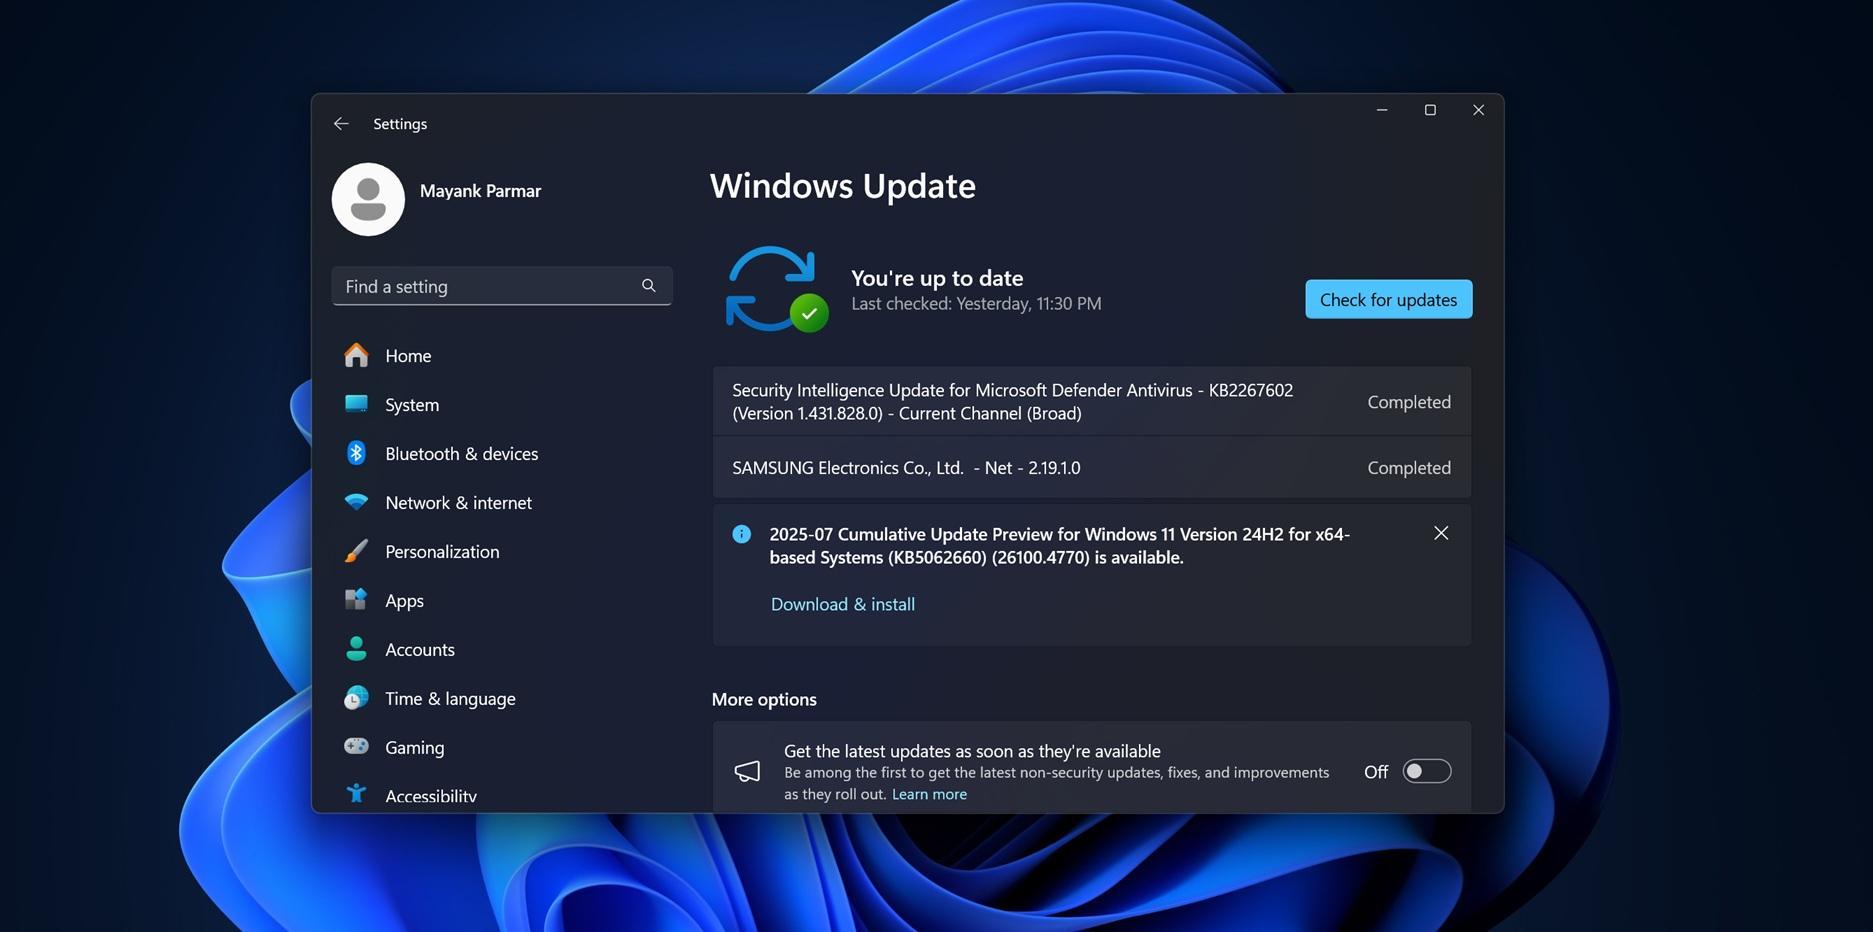Click the back arrow to navigate back
This screenshot has height=932, width=1873.
(341, 122)
